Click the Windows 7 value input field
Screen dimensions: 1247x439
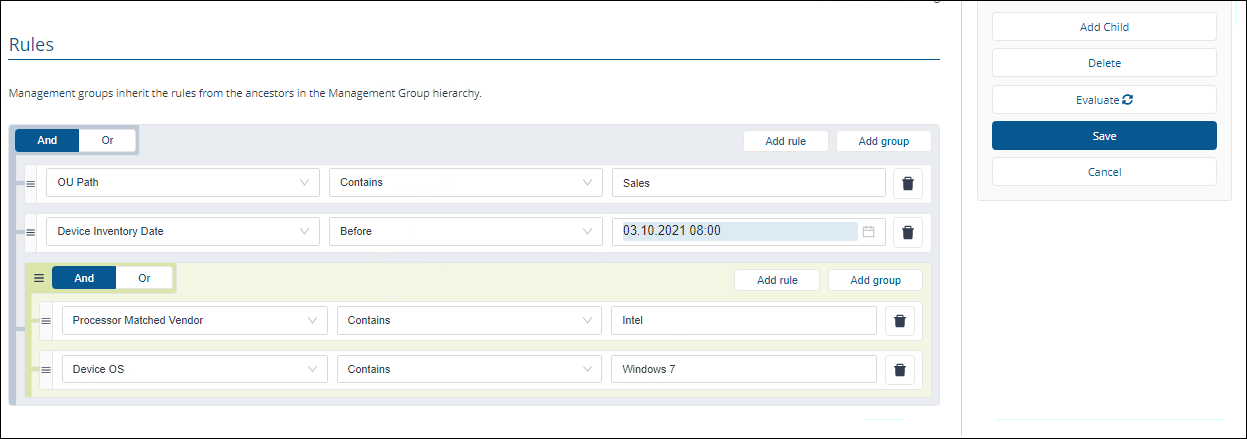pyautogui.click(x=743, y=370)
